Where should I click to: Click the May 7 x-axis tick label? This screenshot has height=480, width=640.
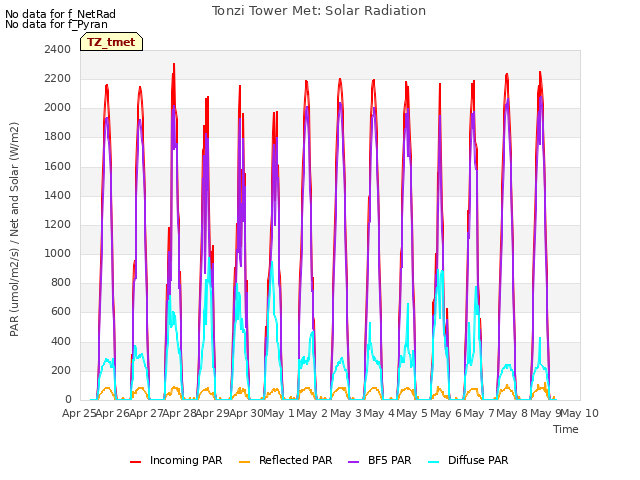(x=479, y=413)
